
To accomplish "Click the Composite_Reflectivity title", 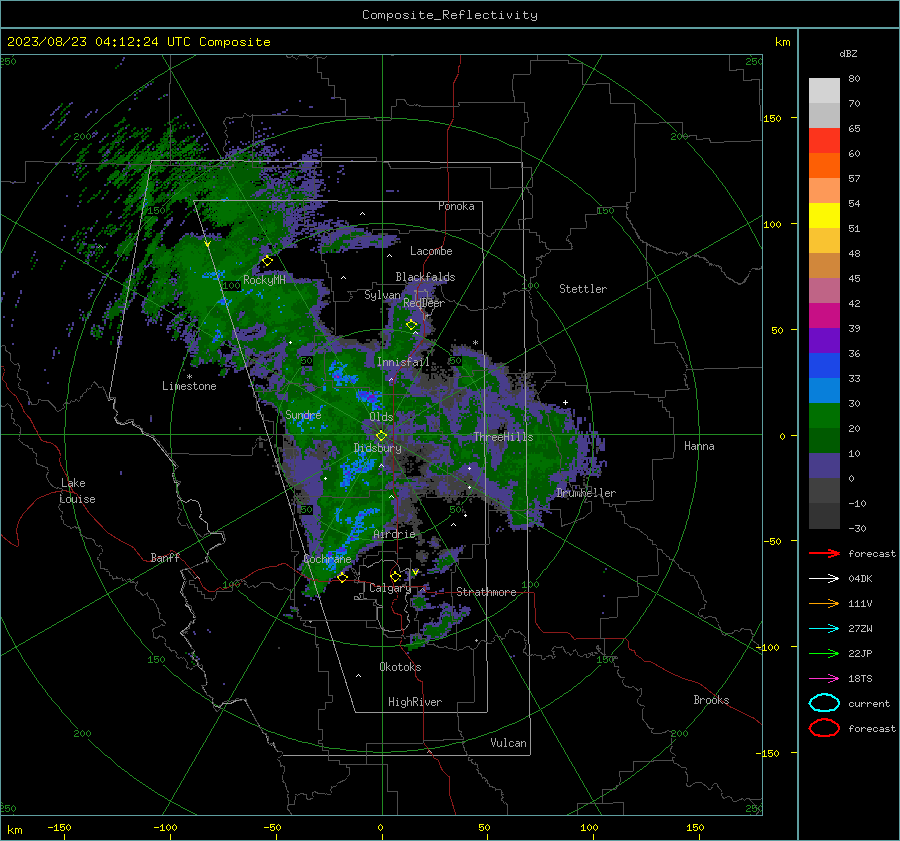I will point(450,15).
